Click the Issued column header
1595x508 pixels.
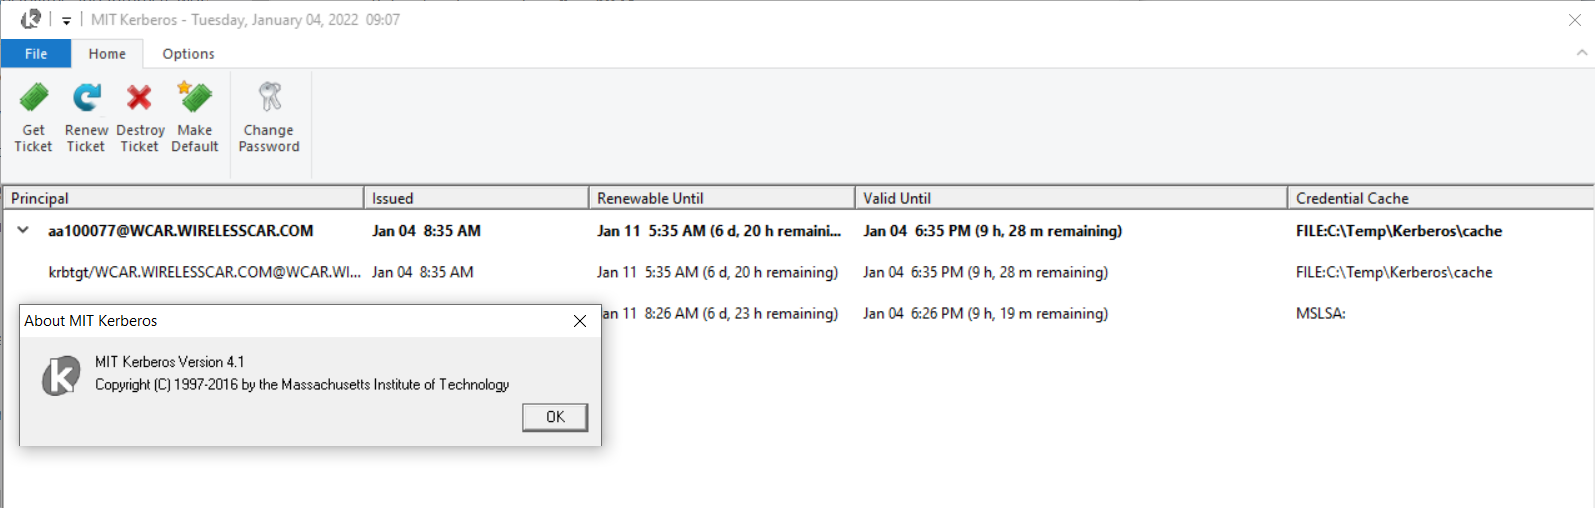476,198
